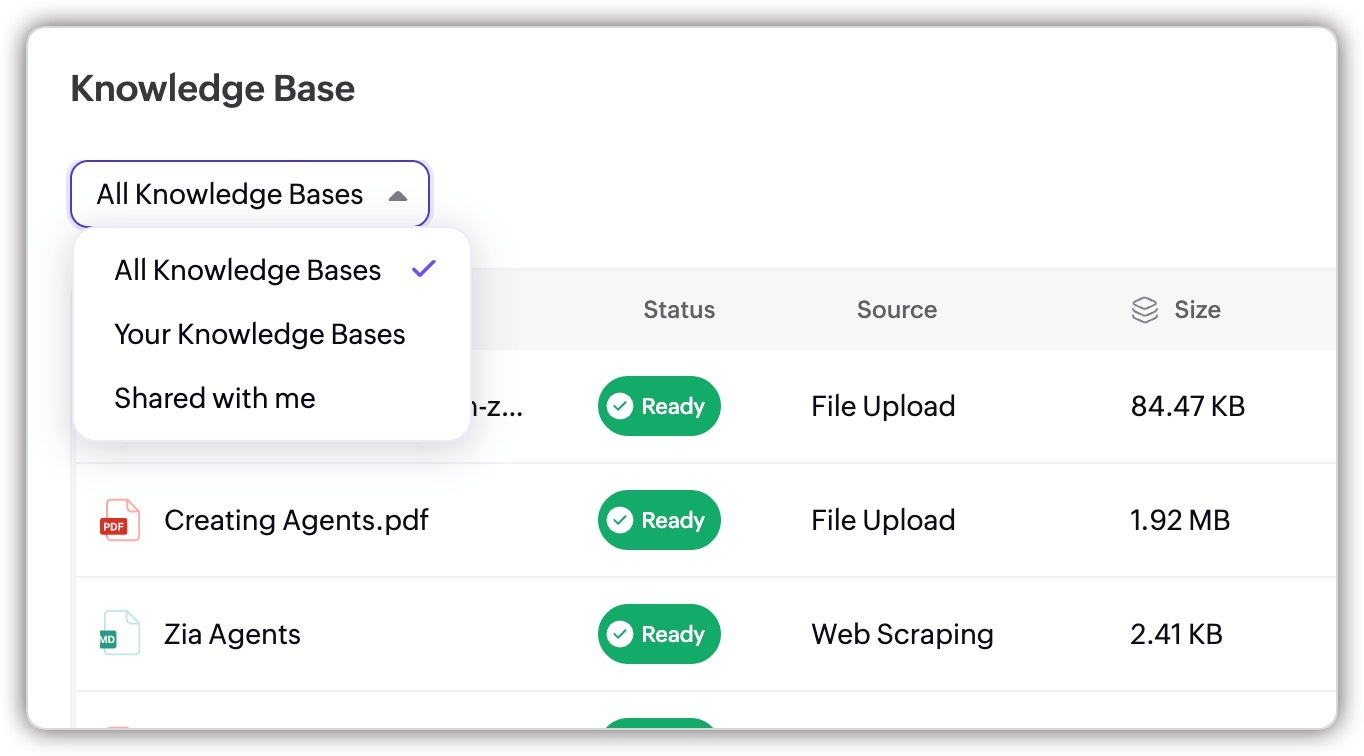1364x756 pixels.
Task: Select All Knowledge Bases menu option
Action: tap(248, 271)
